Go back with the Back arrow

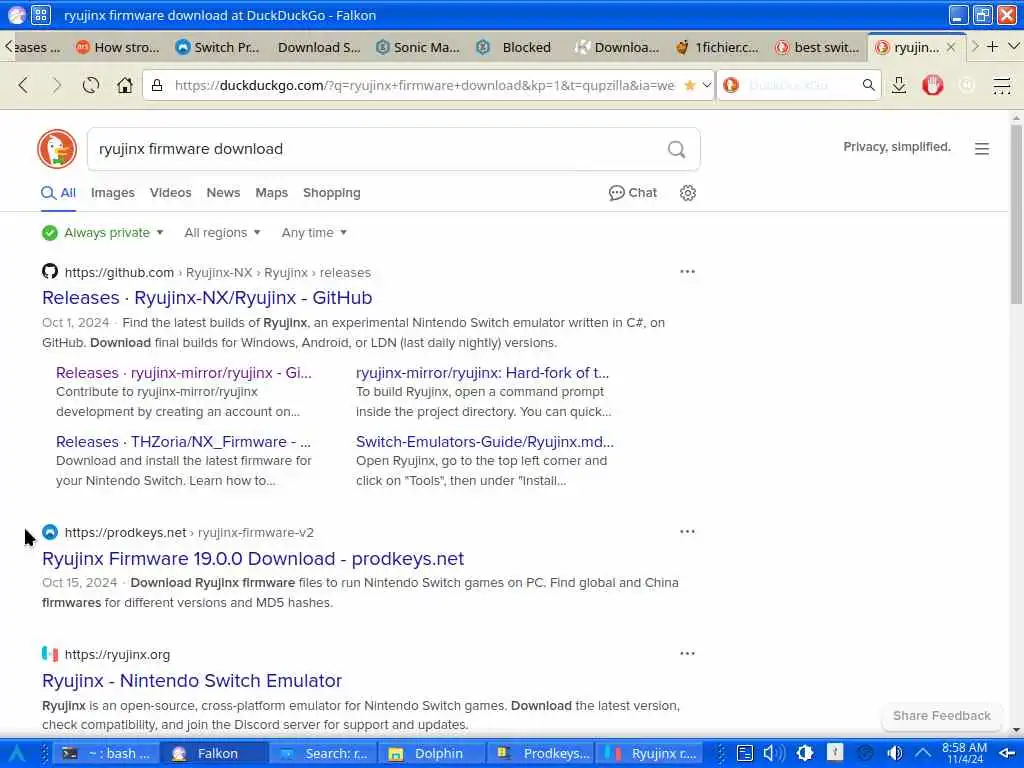pyautogui.click(x=24, y=85)
